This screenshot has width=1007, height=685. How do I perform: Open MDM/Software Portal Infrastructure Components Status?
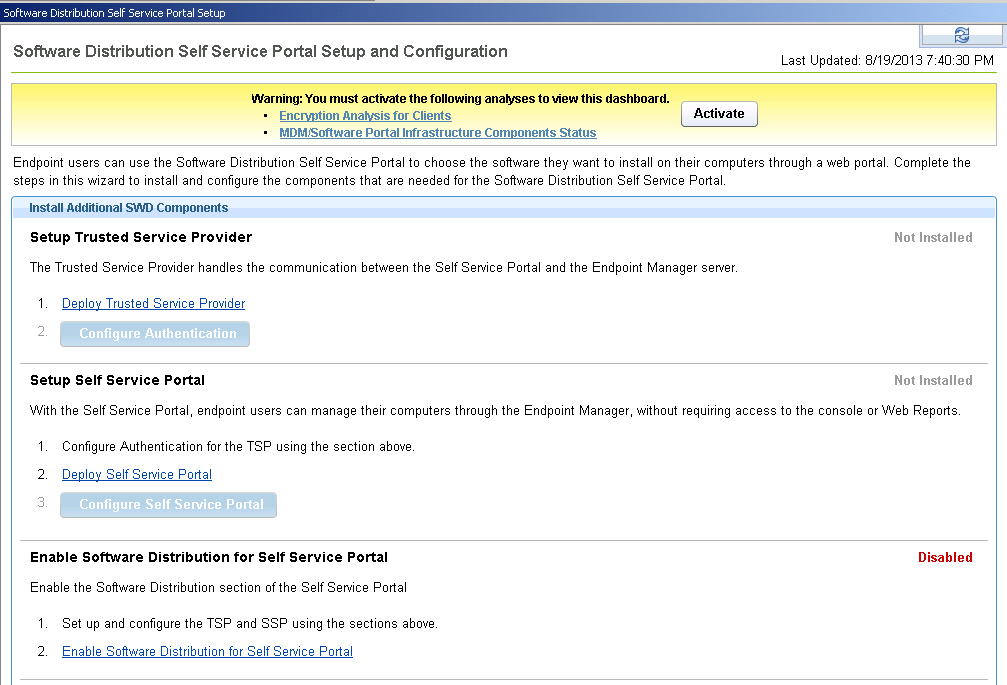click(x=437, y=133)
